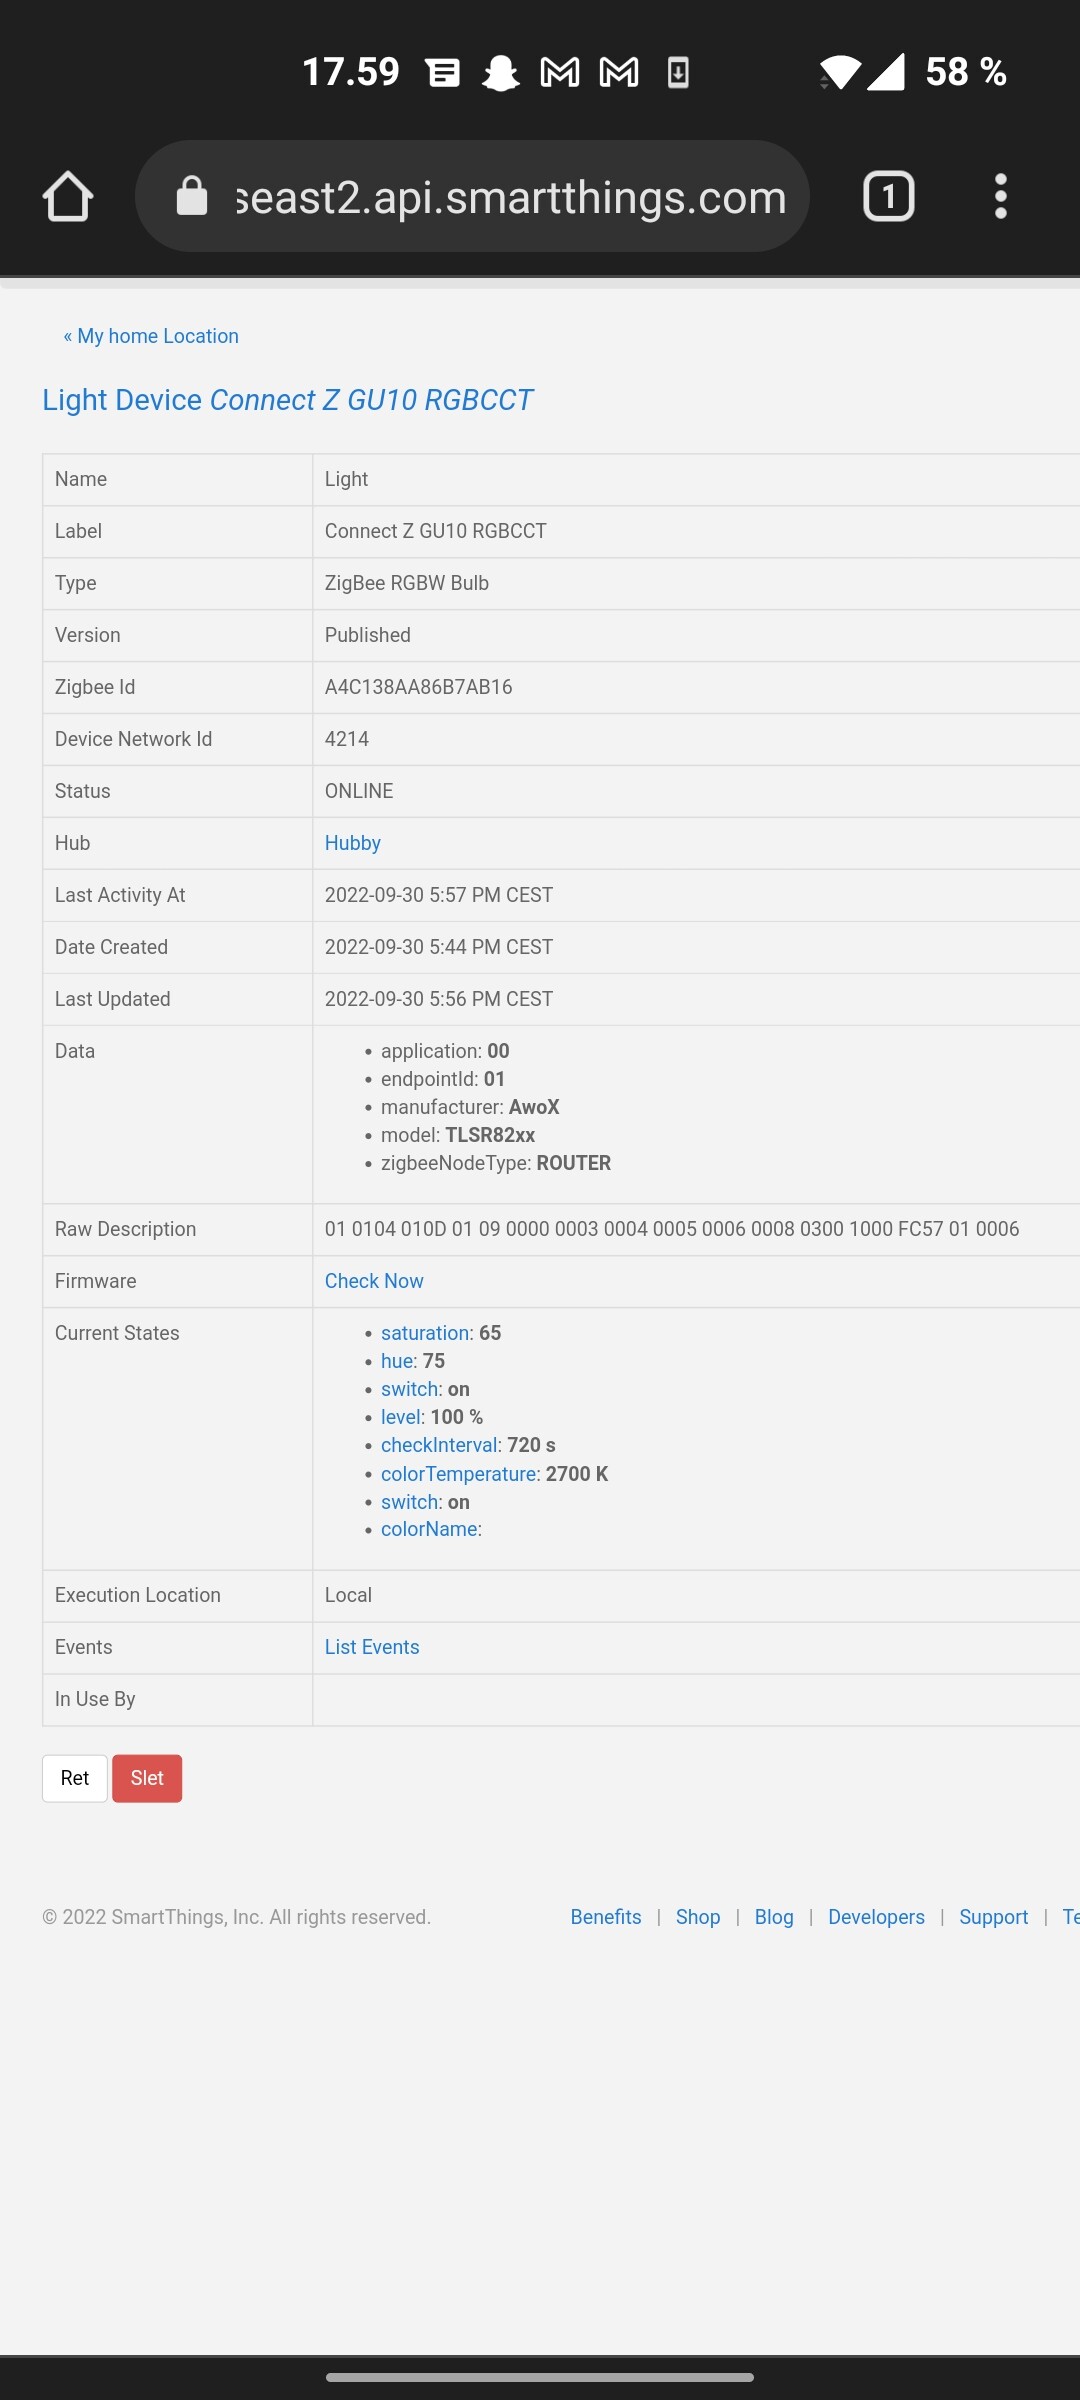Click the manufacturer: AwoX data entry
Viewport: 1080px width, 2400px height.
pos(470,1107)
